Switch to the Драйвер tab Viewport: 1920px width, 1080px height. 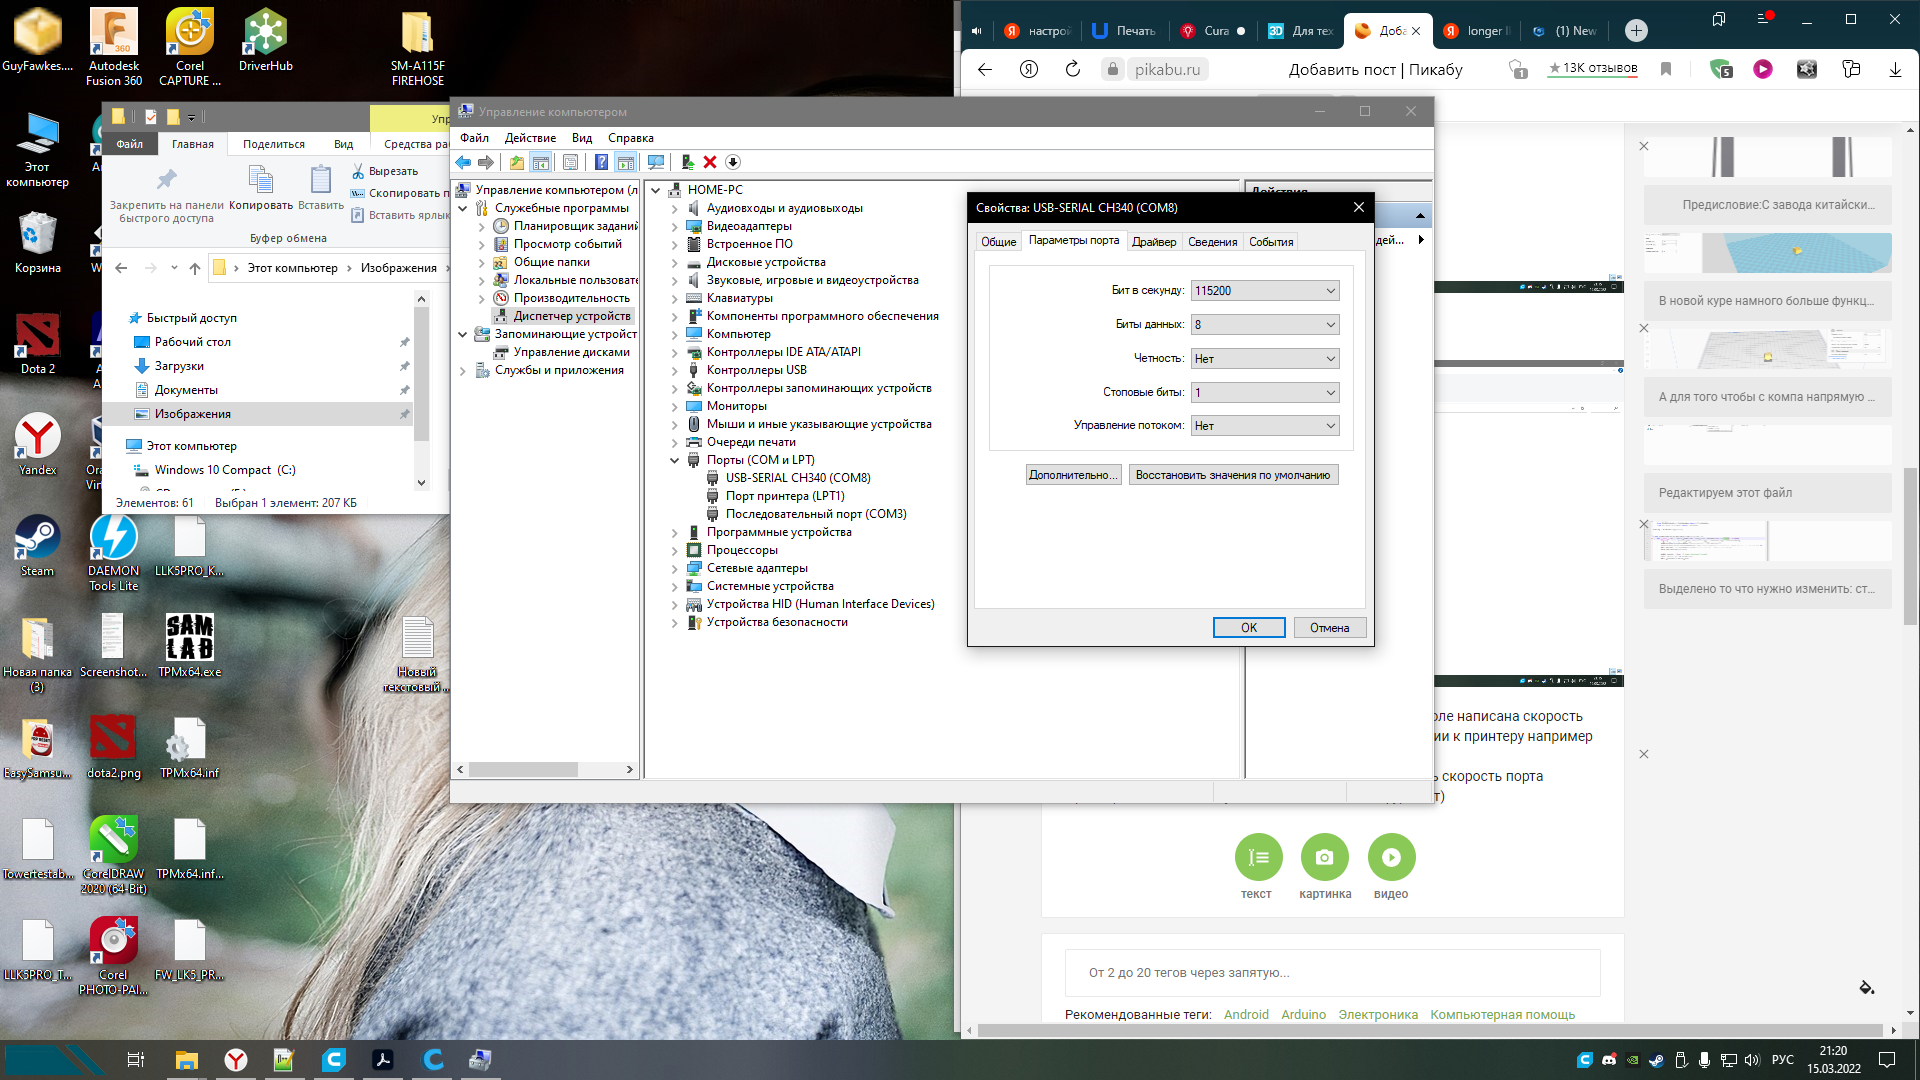[1154, 242]
